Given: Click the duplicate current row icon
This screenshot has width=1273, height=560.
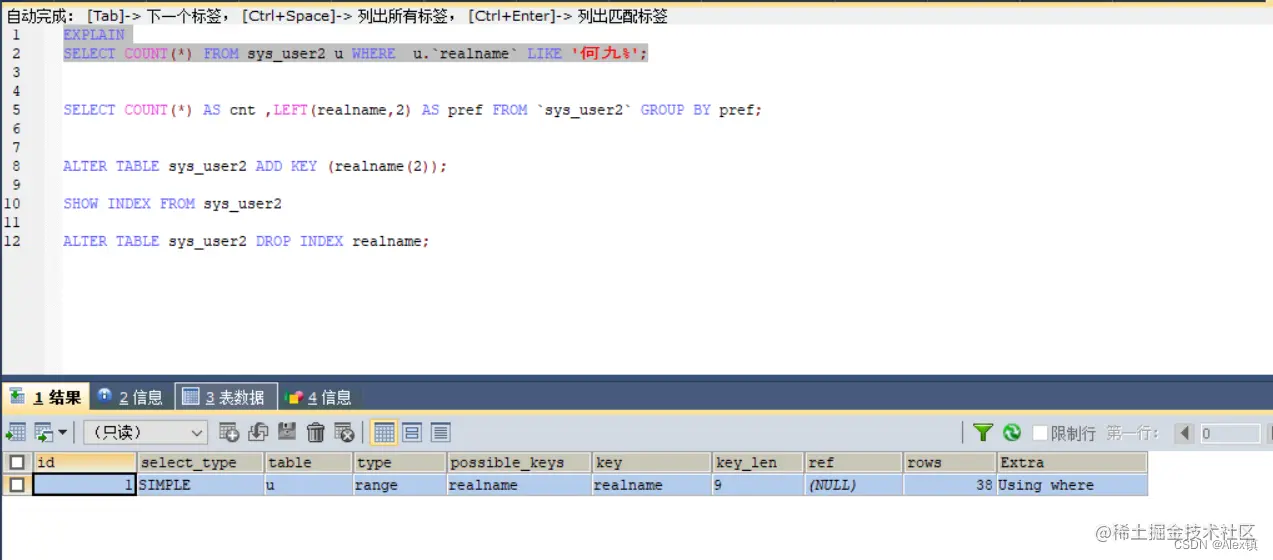Looking at the screenshot, I should (258, 432).
